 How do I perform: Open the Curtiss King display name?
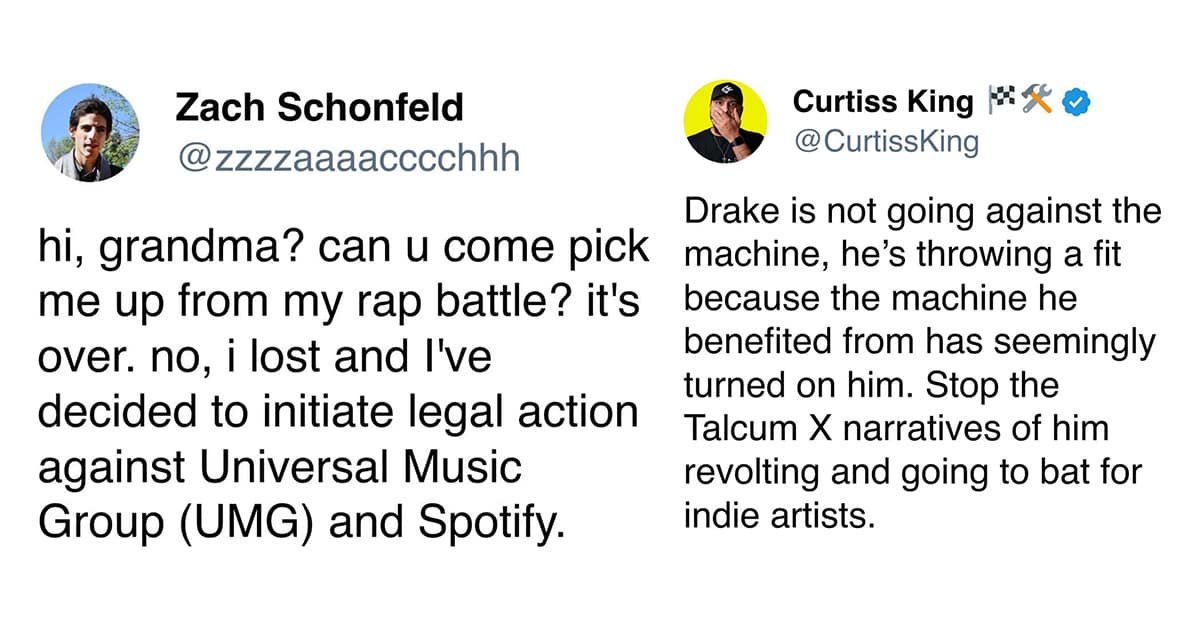coord(882,101)
